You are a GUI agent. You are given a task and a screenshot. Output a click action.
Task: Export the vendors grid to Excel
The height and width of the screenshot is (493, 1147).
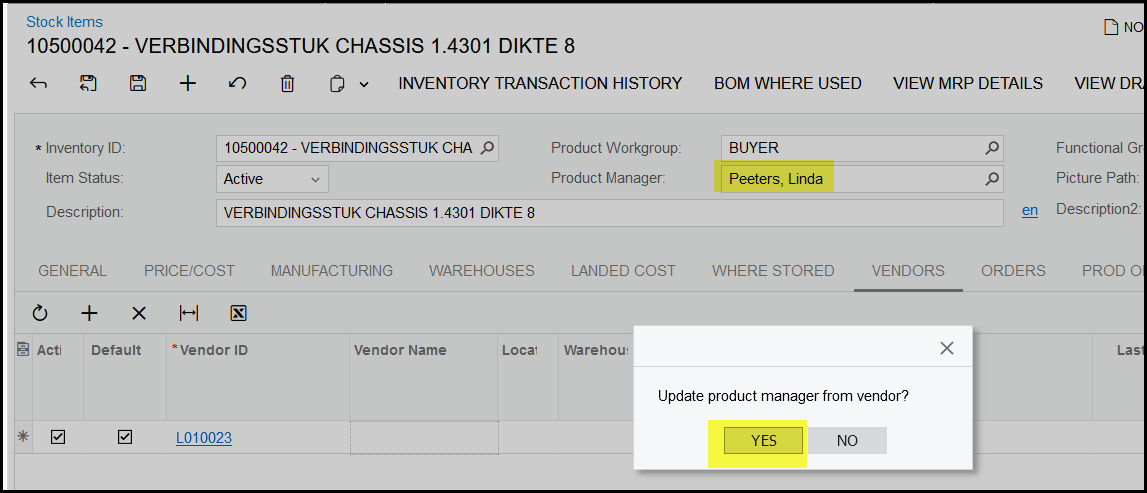(x=238, y=313)
